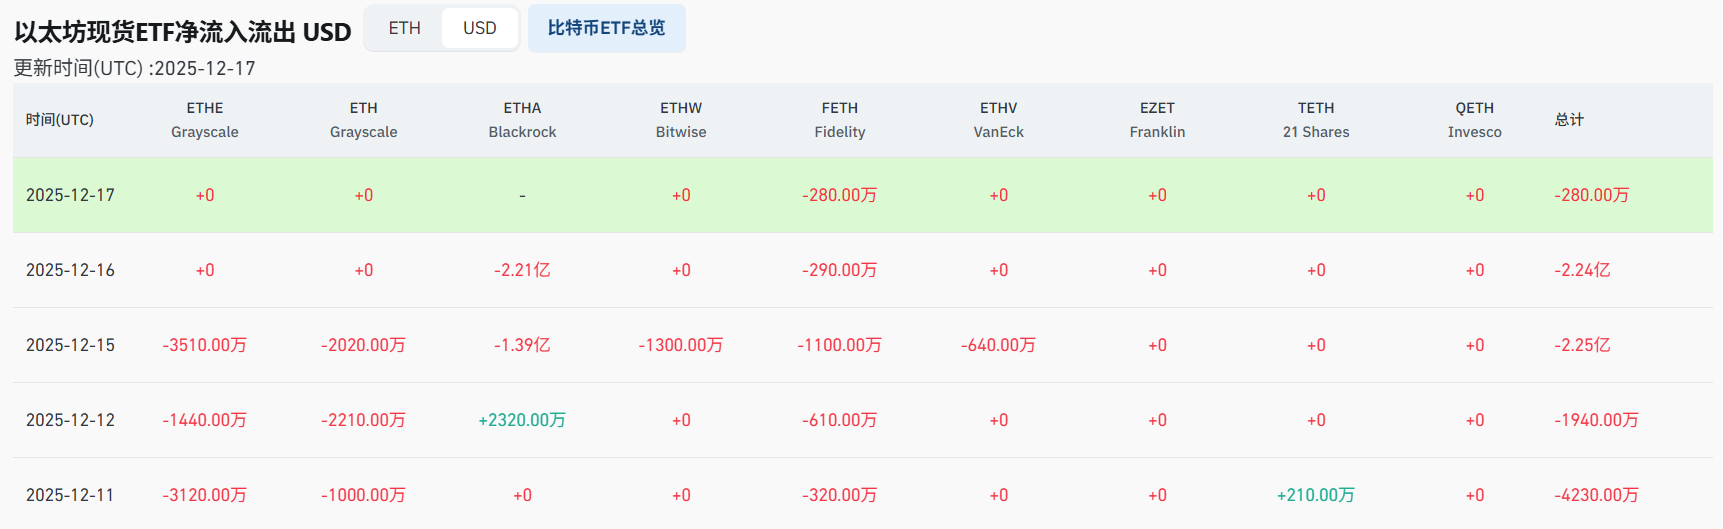
Task: Click the ETHW Bitwise column header
Action: pyautogui.click(x=681, y=120)
